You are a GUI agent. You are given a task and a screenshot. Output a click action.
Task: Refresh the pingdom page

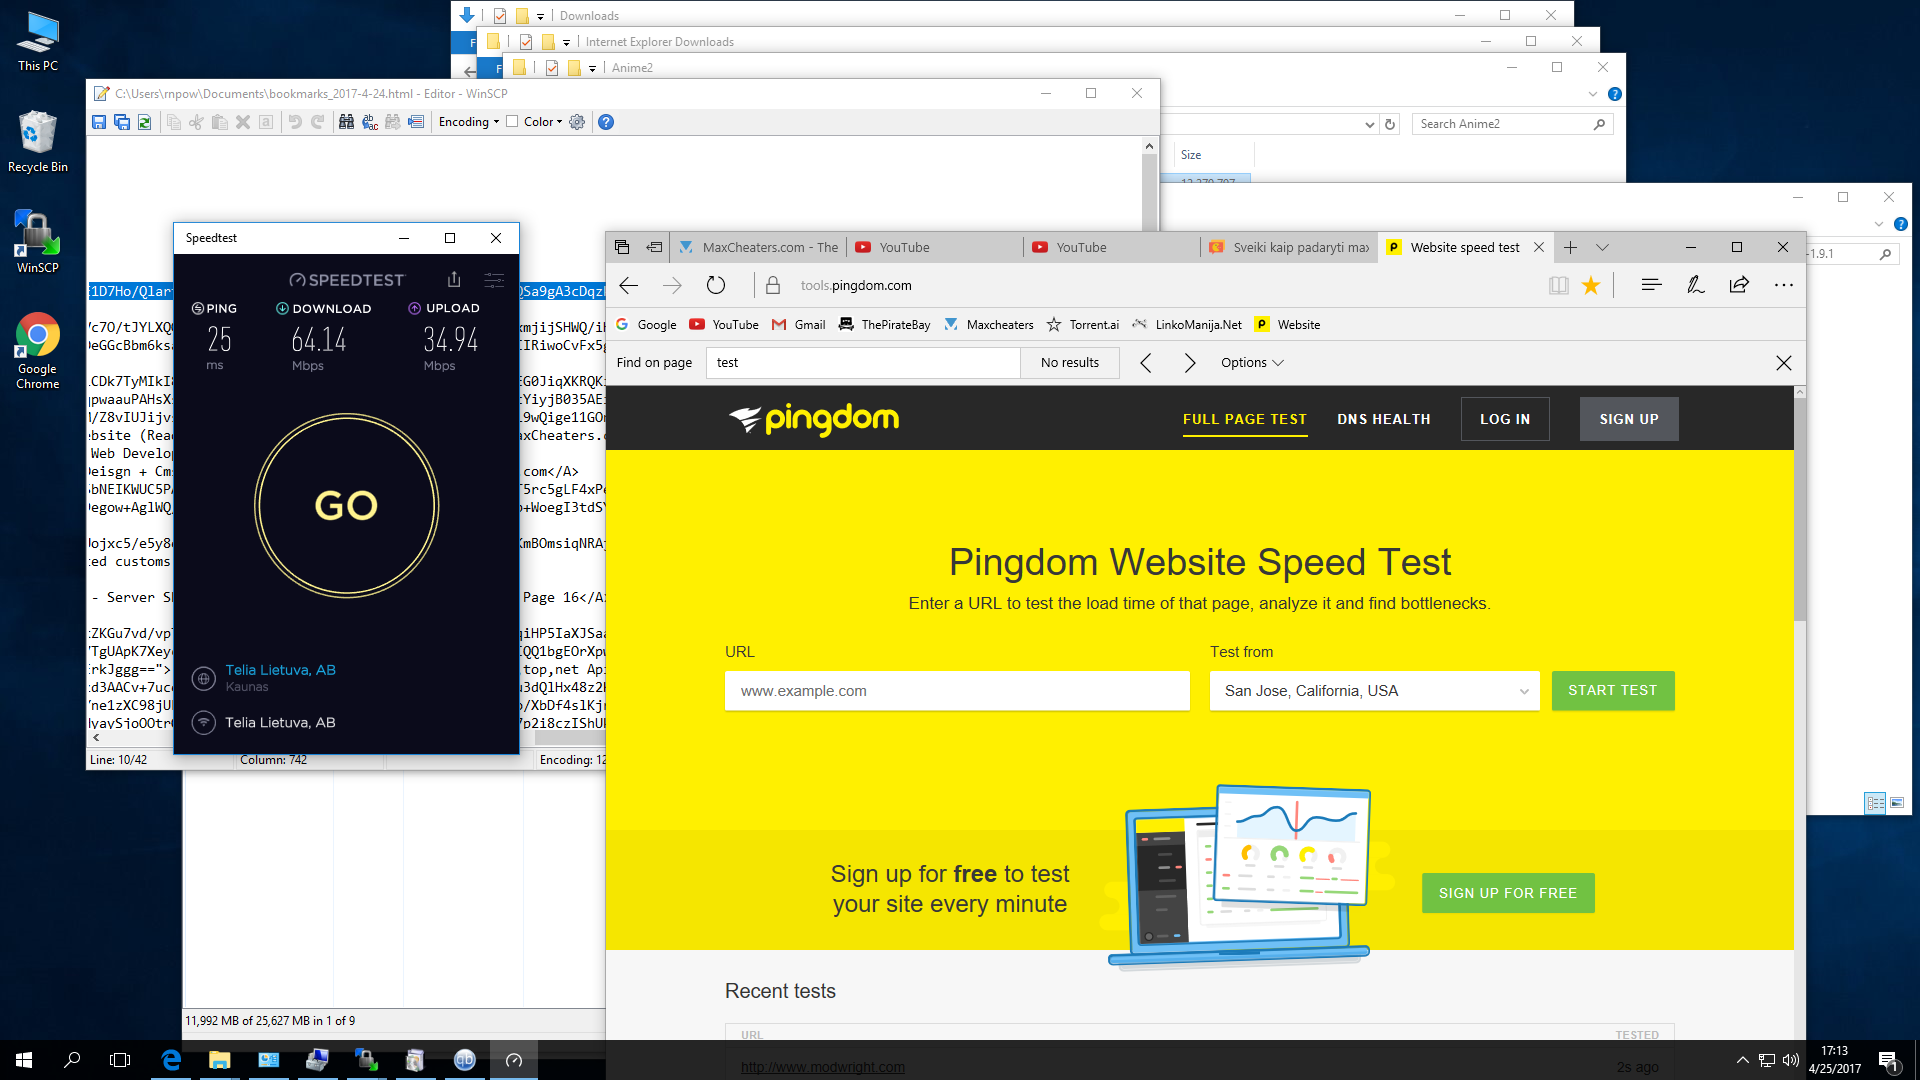point(716,286)
